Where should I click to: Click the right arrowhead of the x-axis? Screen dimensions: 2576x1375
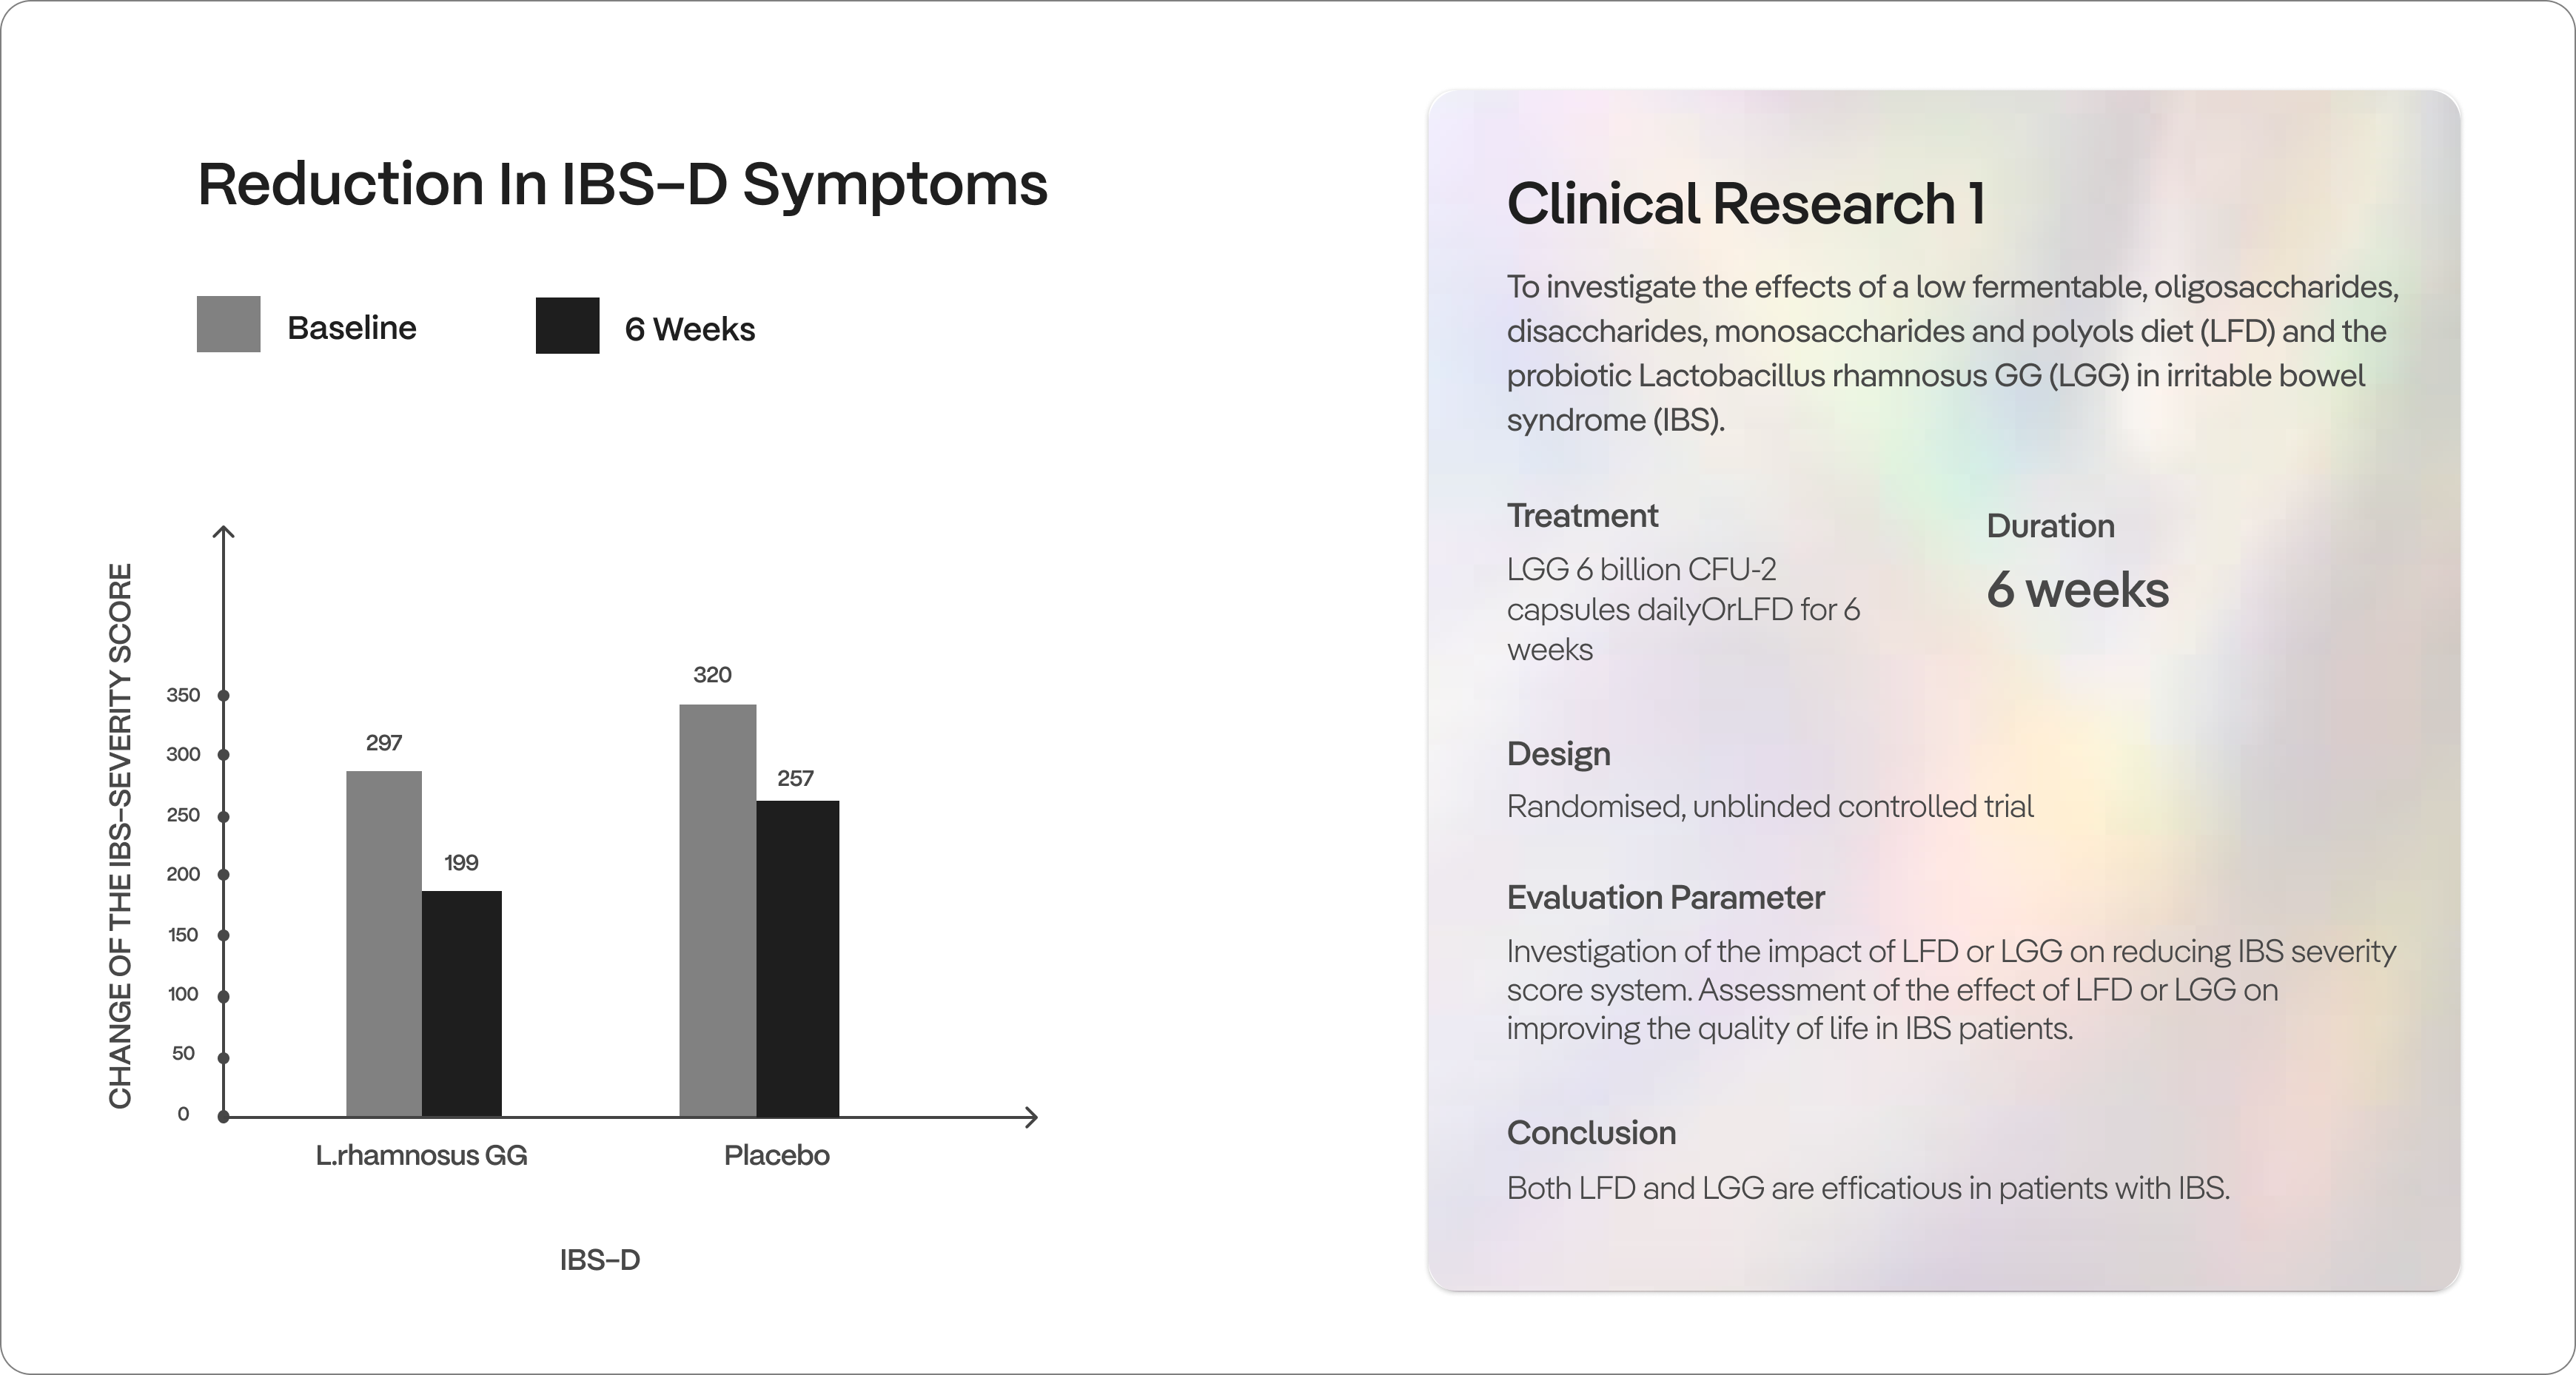coord(1031,1116)
